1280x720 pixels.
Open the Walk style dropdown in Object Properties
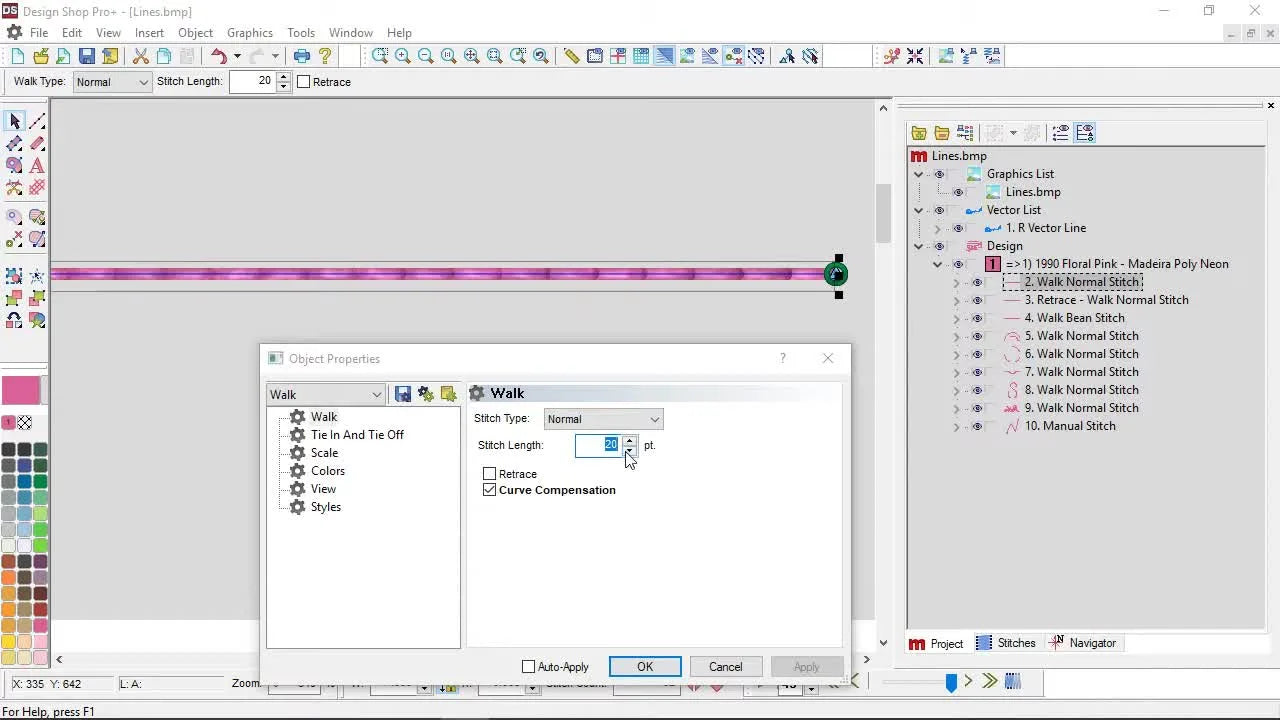(x=325, y=394)
